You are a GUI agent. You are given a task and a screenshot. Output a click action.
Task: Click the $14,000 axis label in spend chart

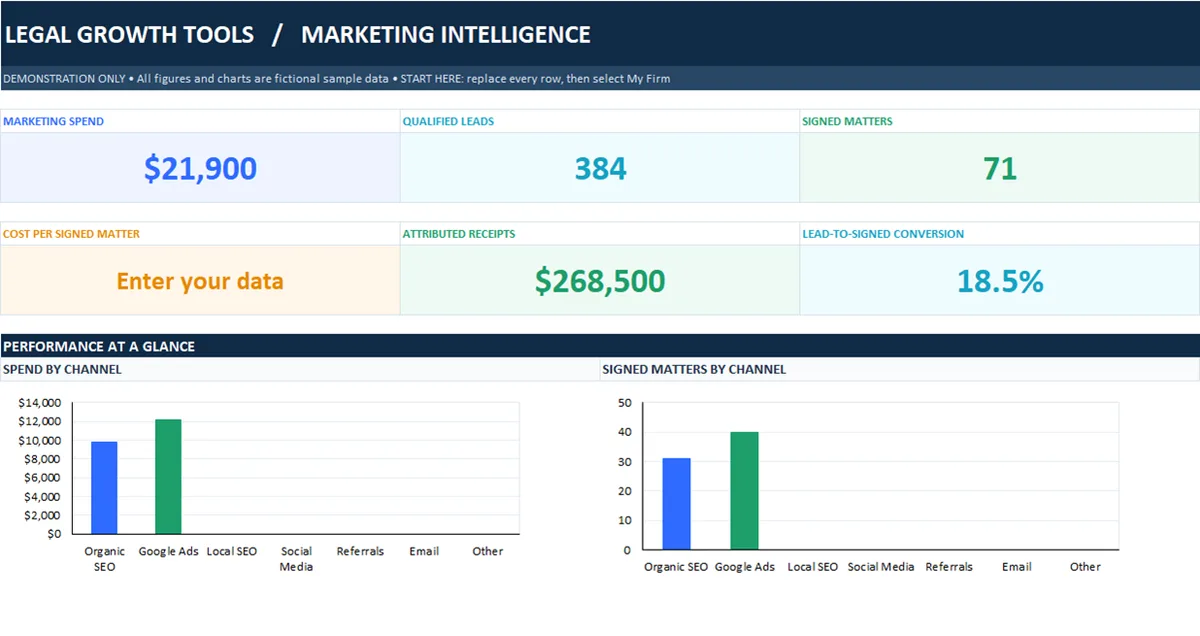[x=40, y=403]
